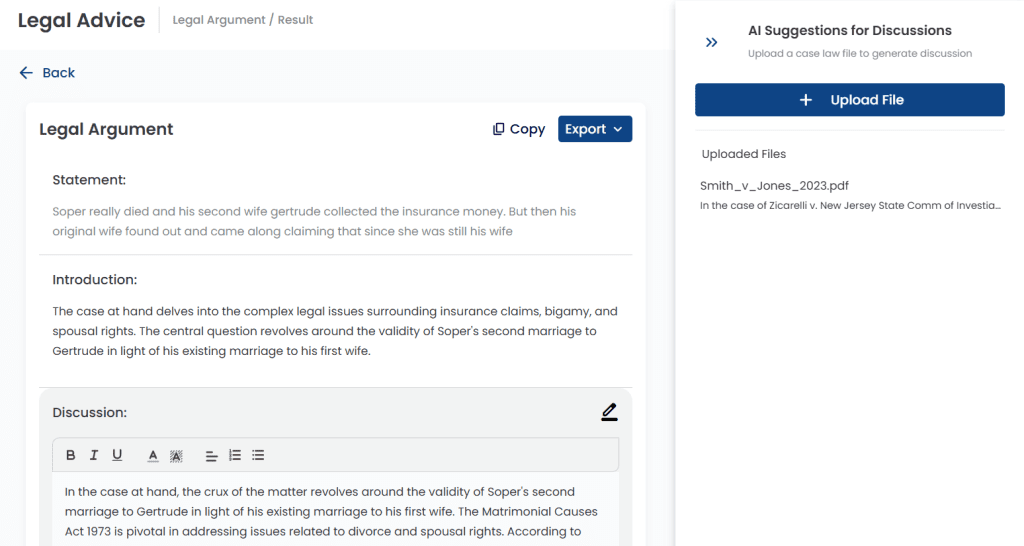Apply italic formatting in the editor toolbar
Viewport: 1024px width, 546px height.
click(x=94, y=455)
